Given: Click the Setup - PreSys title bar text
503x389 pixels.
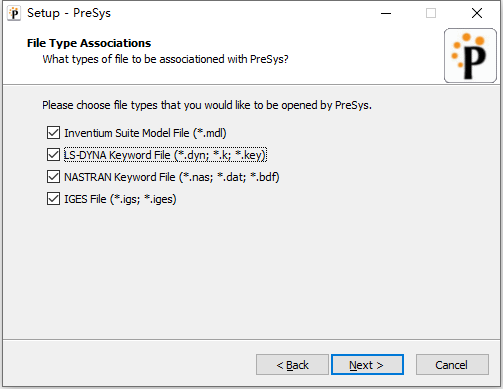Looking at the screenshot, I should 69,13.
